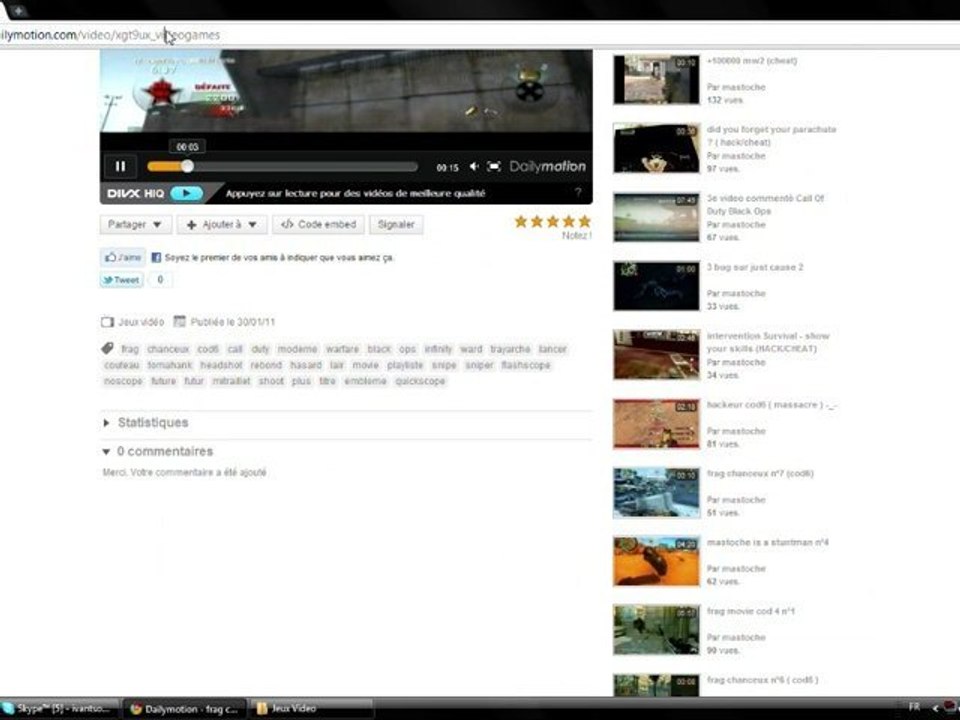This screenshot has width=960, height=720.
Task: Rate video with the fifth star
Action: pyautogui.click(x=585, y=221)
